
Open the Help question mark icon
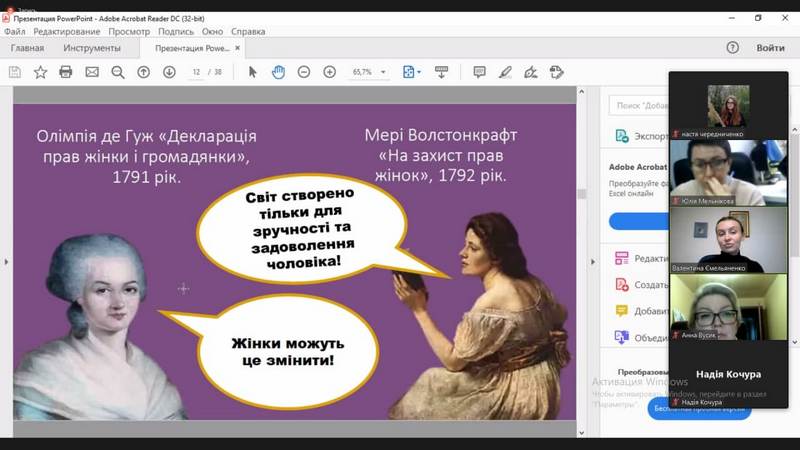tap(733, 48)
